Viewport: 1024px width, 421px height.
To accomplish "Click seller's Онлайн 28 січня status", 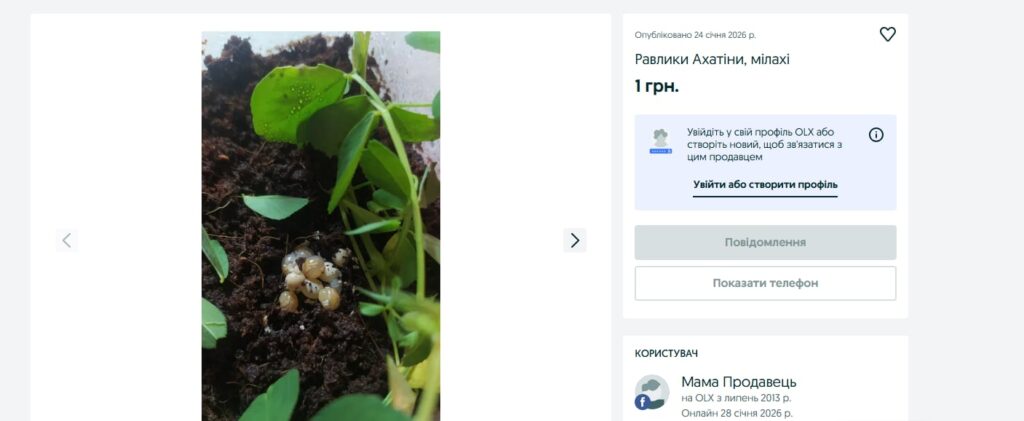I will 737,413.
